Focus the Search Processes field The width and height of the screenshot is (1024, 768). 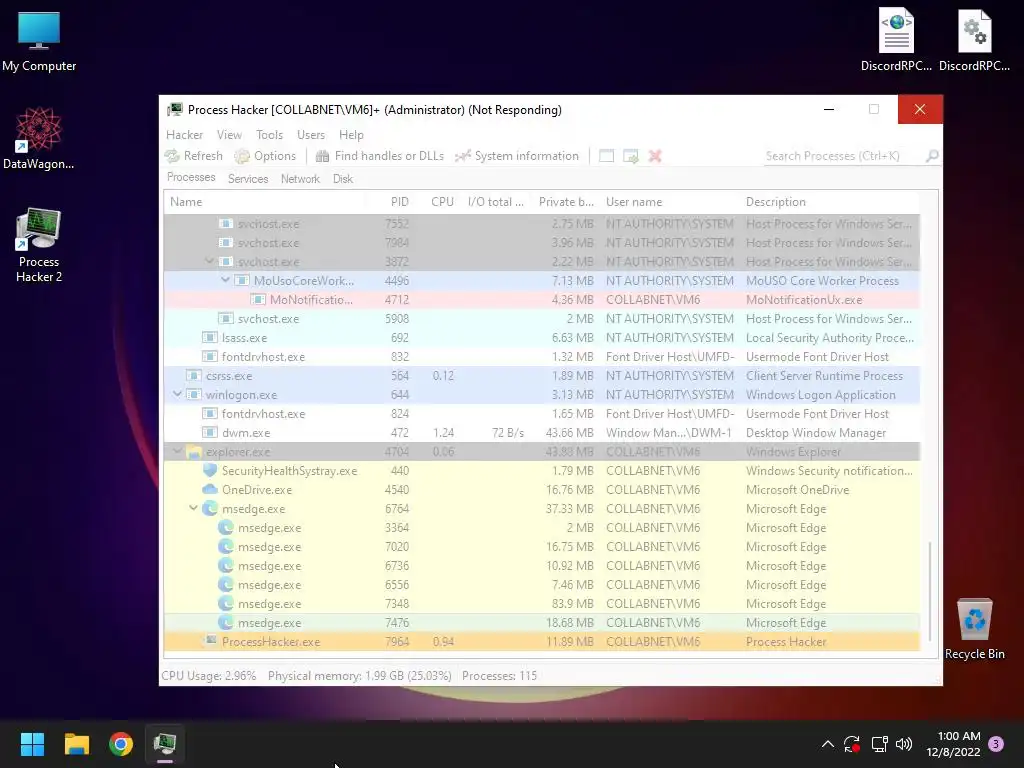coord(843,156)
